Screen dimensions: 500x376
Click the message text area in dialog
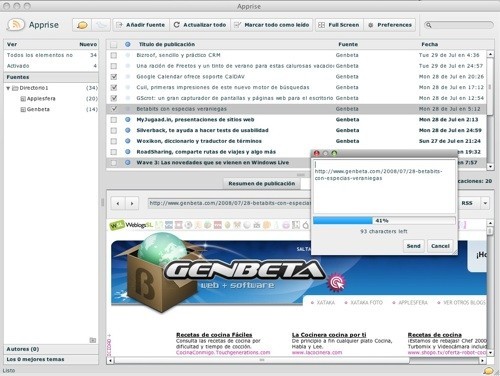384,187
